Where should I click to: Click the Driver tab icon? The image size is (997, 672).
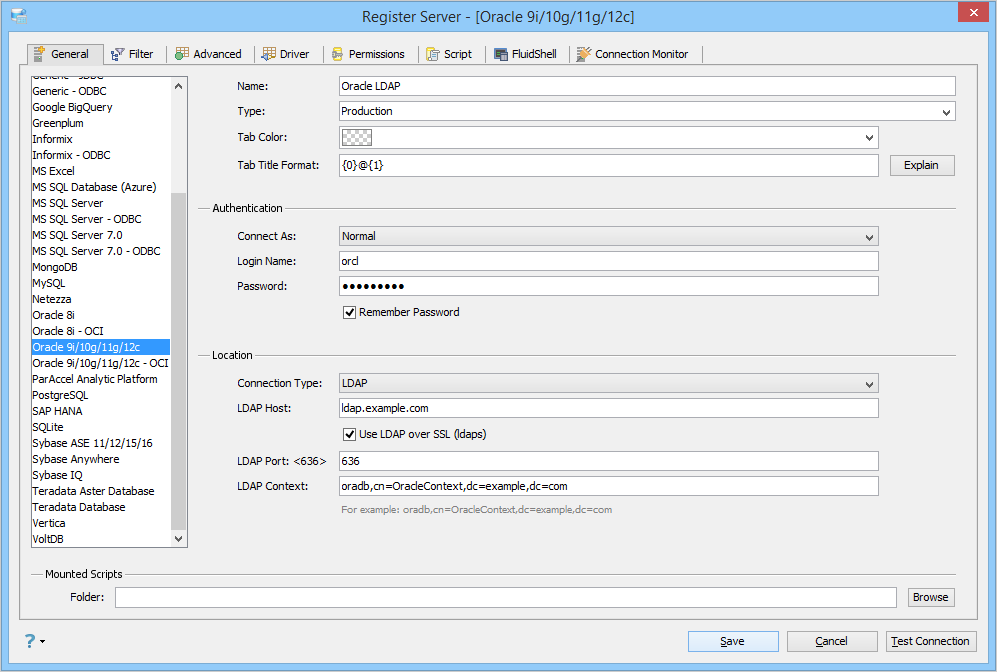(269, 54)
